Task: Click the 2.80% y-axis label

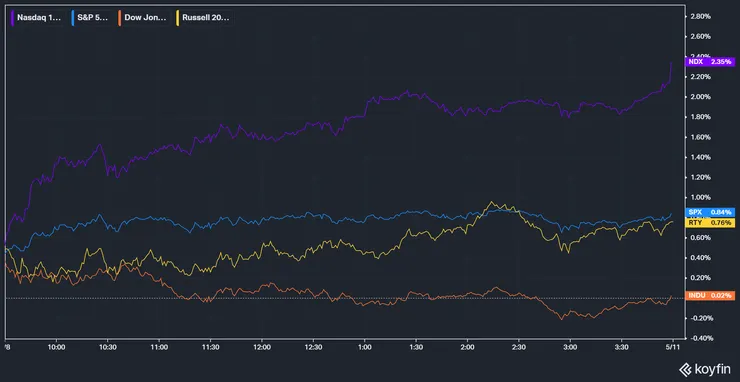Action: [701, 17]
